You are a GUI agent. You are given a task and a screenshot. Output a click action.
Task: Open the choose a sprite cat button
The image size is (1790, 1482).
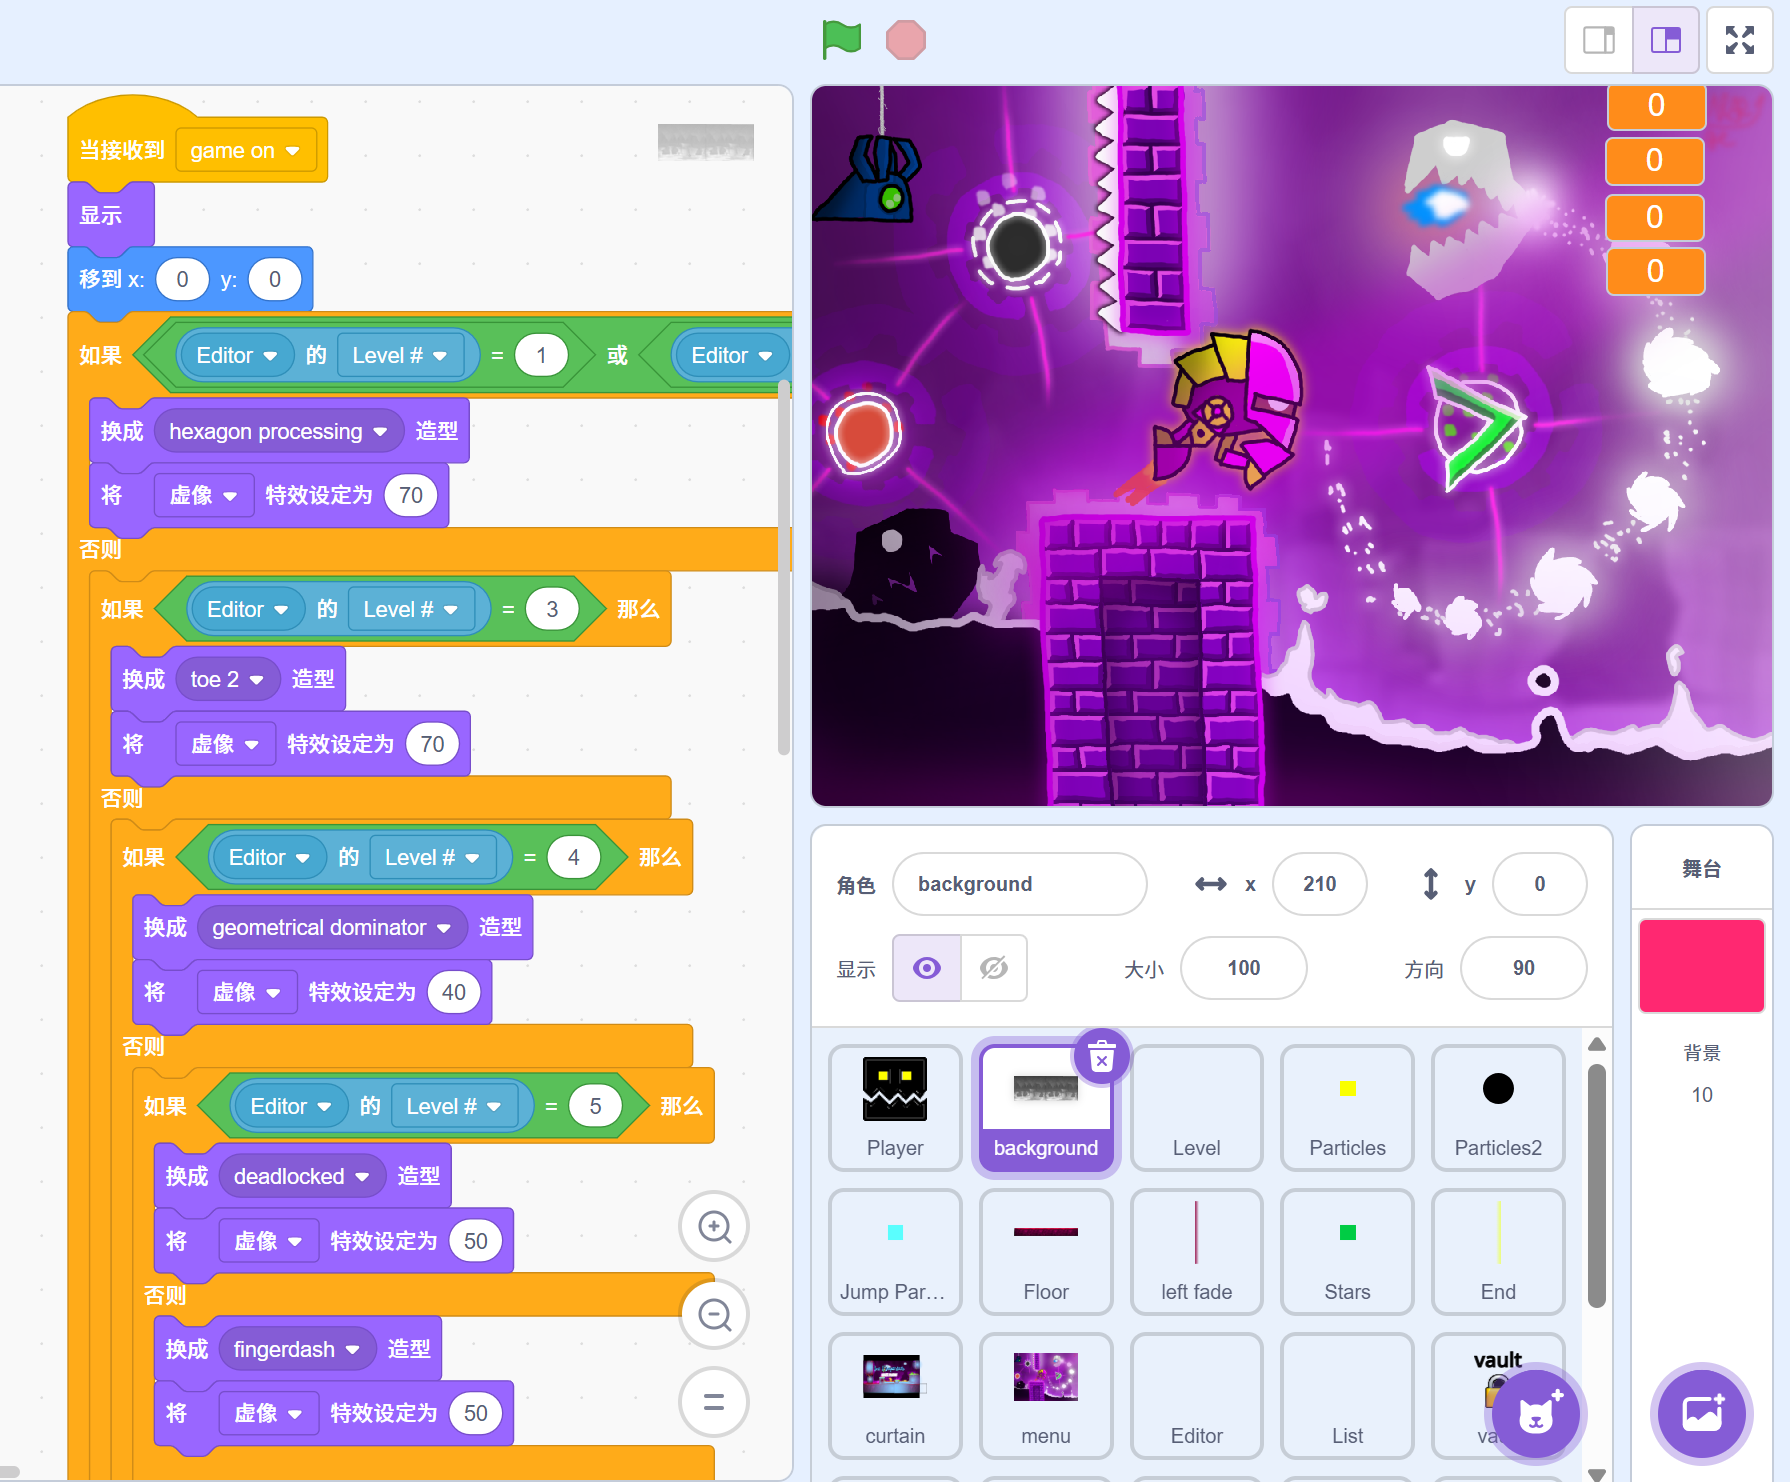(x=1535, y=1414)
